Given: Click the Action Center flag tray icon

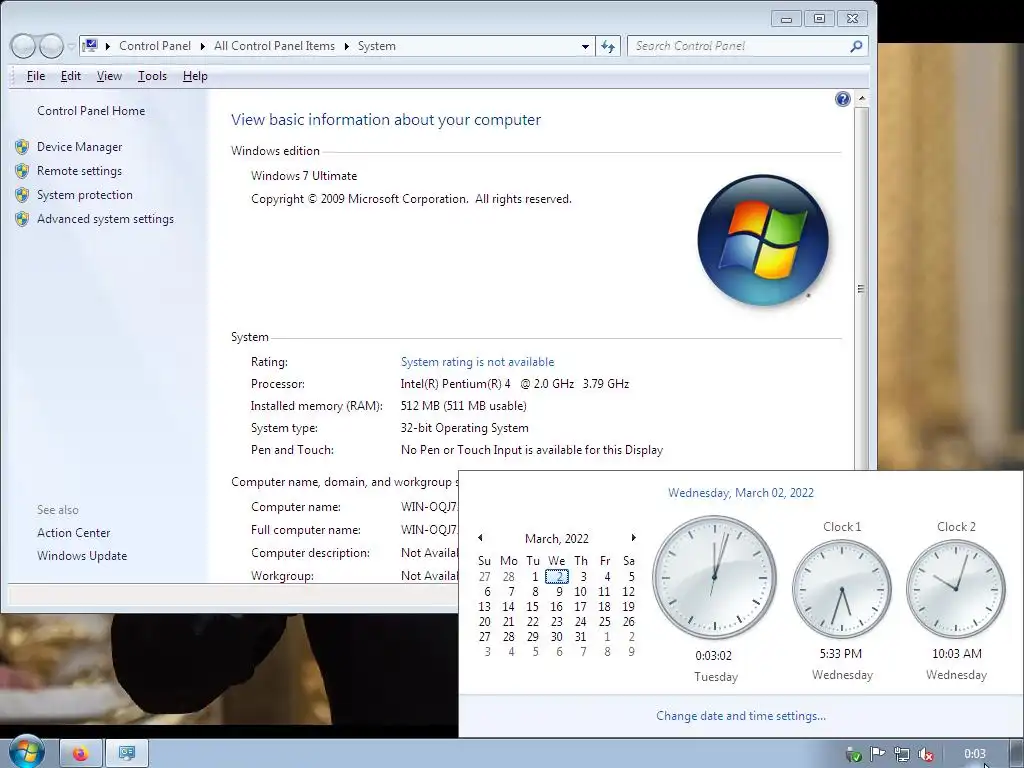Looking at the screenshot, I should (877, 754).
